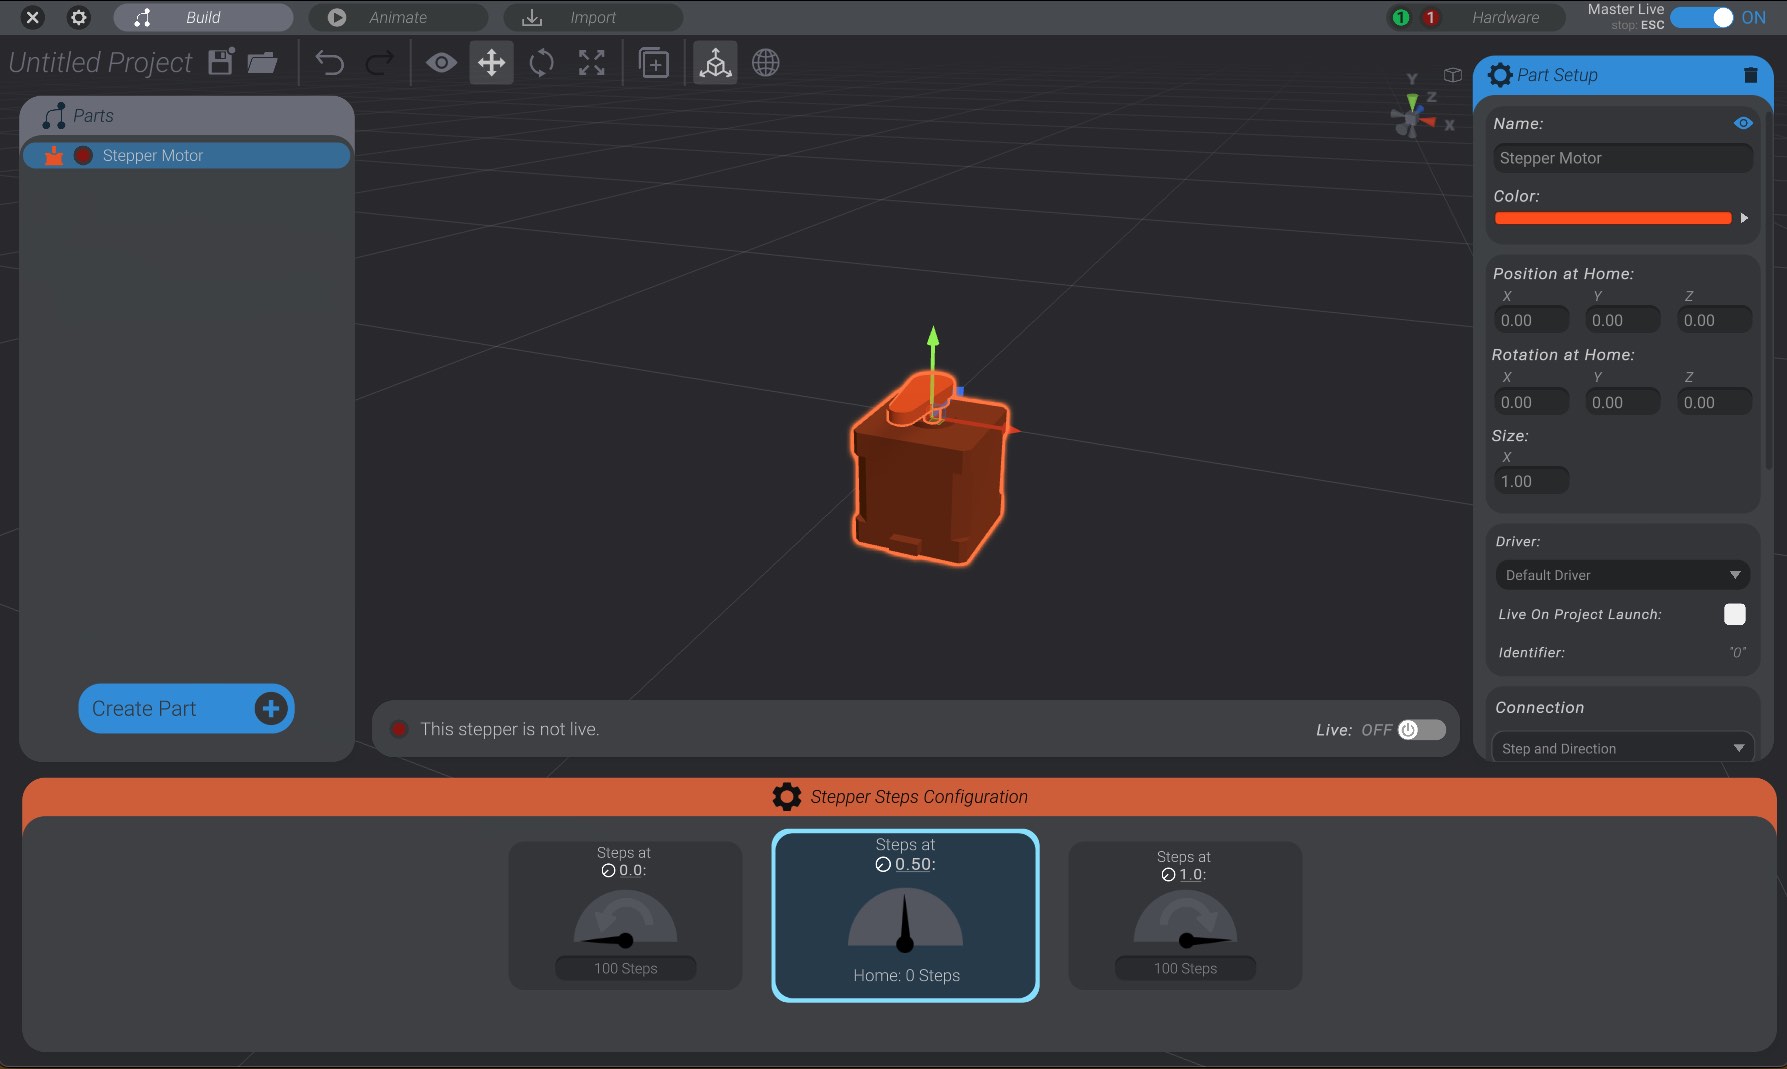Enable Live On Project Launch
Image resolution: width=1787 pixels, height=1069 pixels.
coord(1734,614)
